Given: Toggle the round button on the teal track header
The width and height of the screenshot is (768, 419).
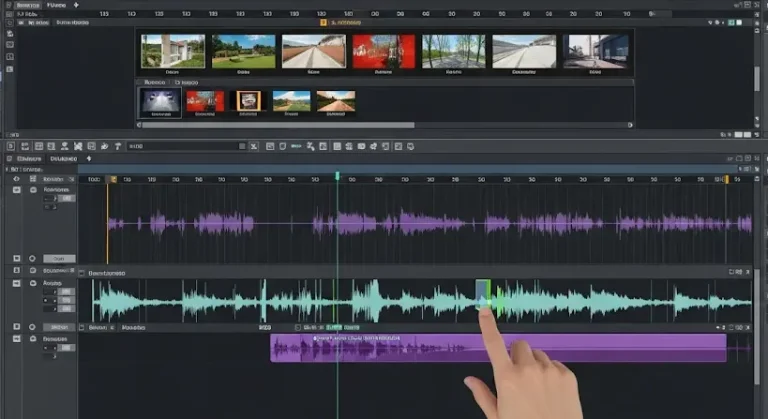Looking at the screenshot, I should point(33,283).
